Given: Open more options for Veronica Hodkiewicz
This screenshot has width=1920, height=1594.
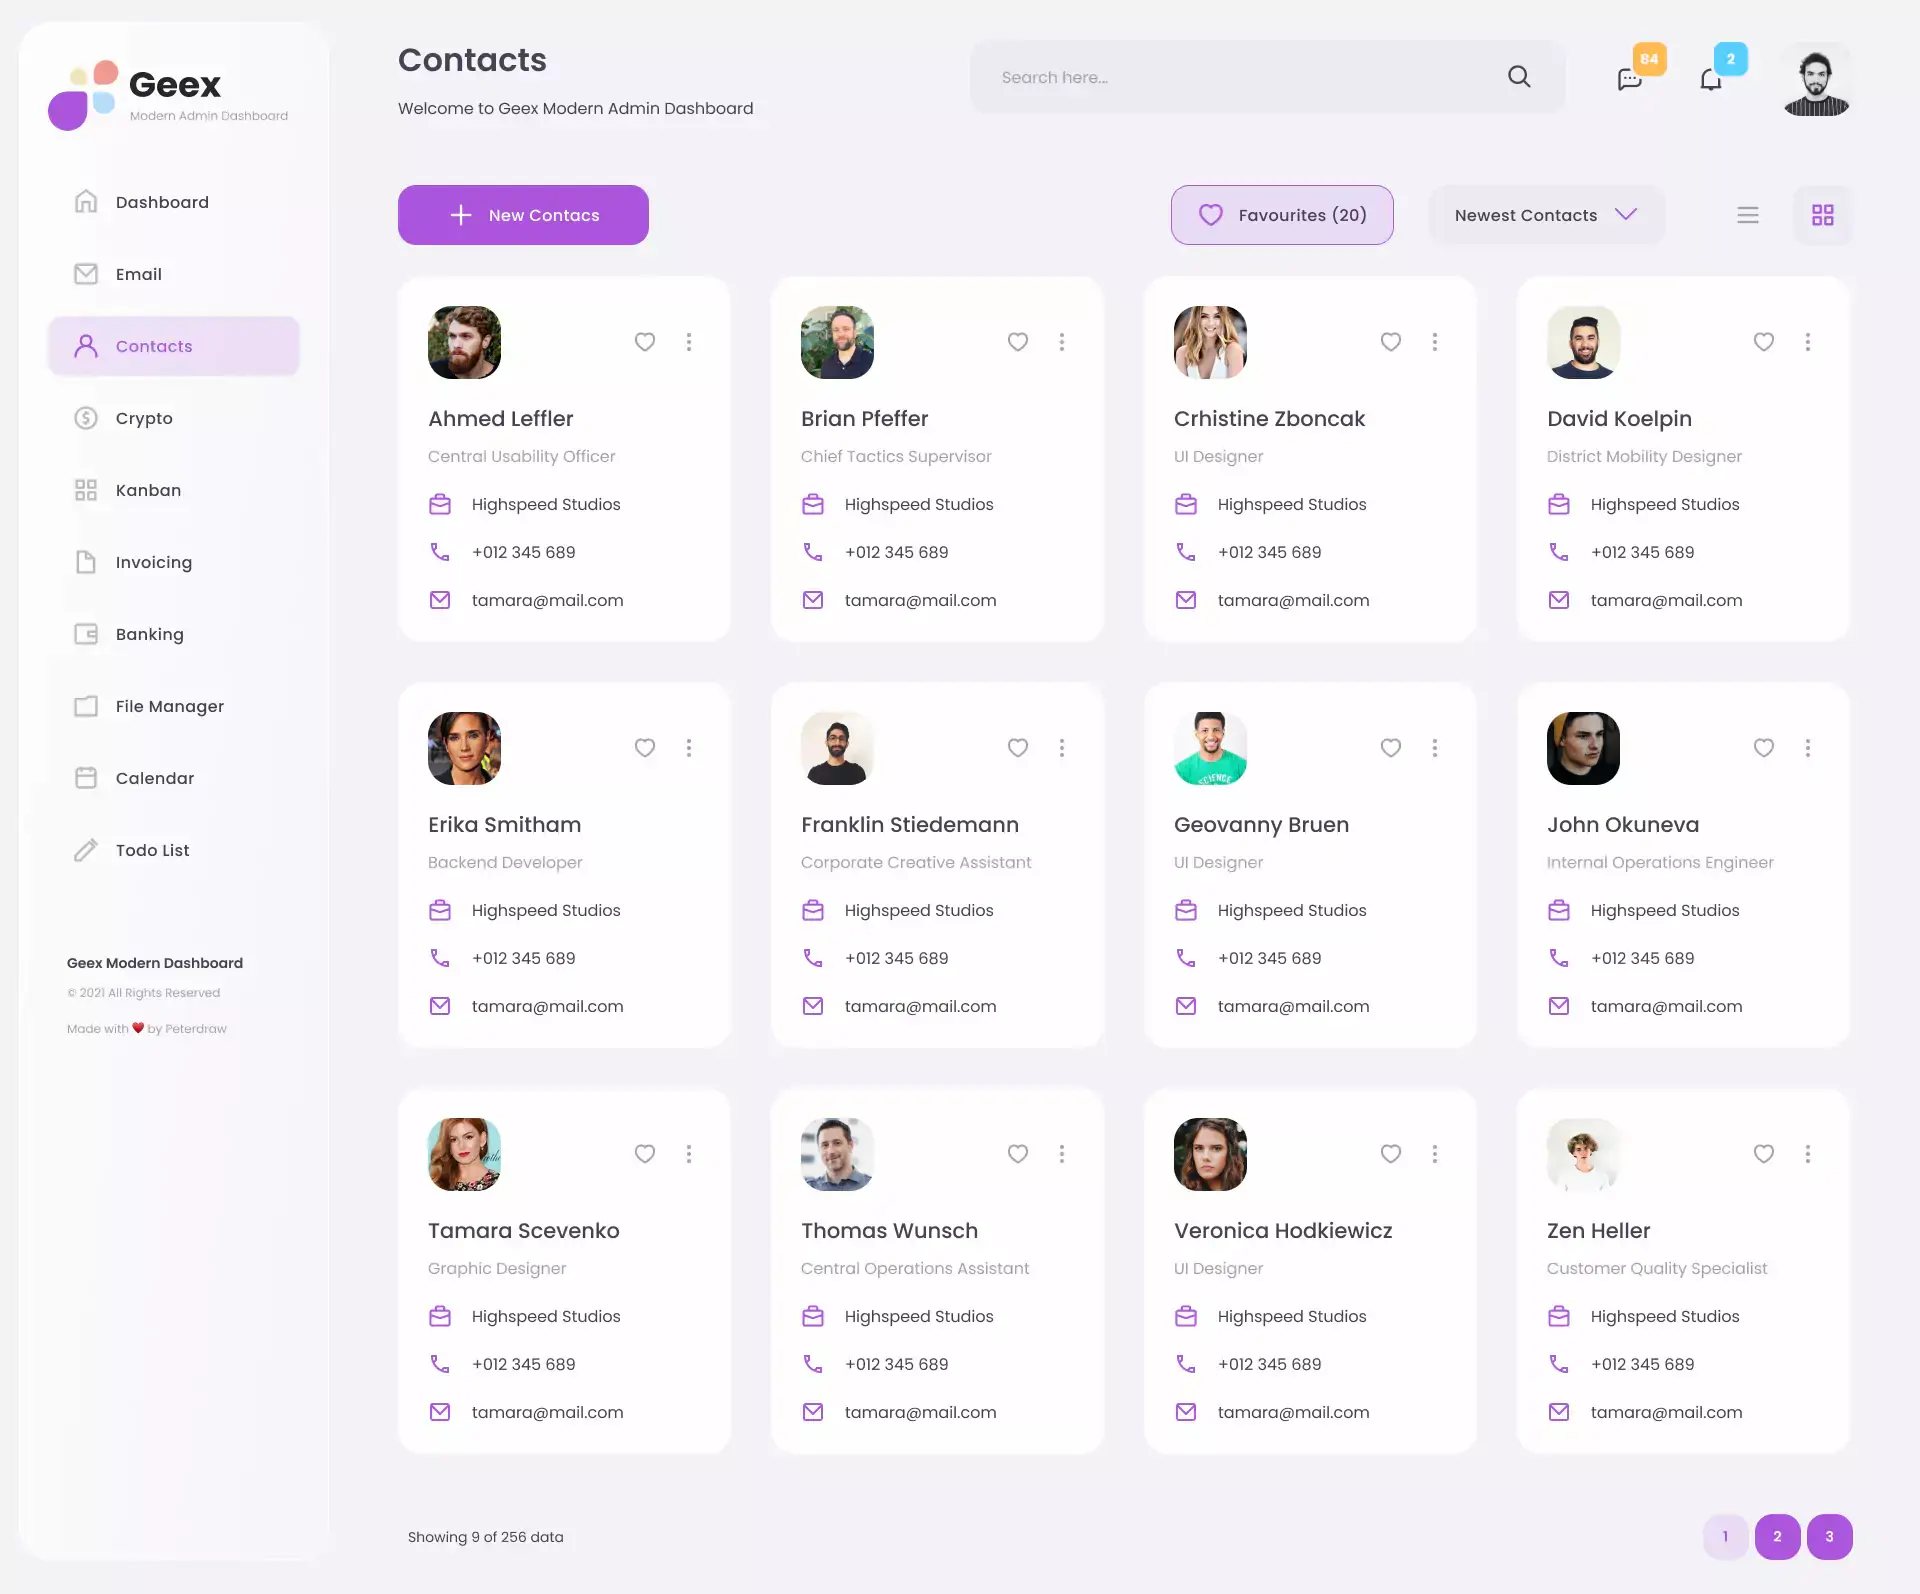Looking at the screenshot, I should pyautogui.click(x=1435, y=1154).
